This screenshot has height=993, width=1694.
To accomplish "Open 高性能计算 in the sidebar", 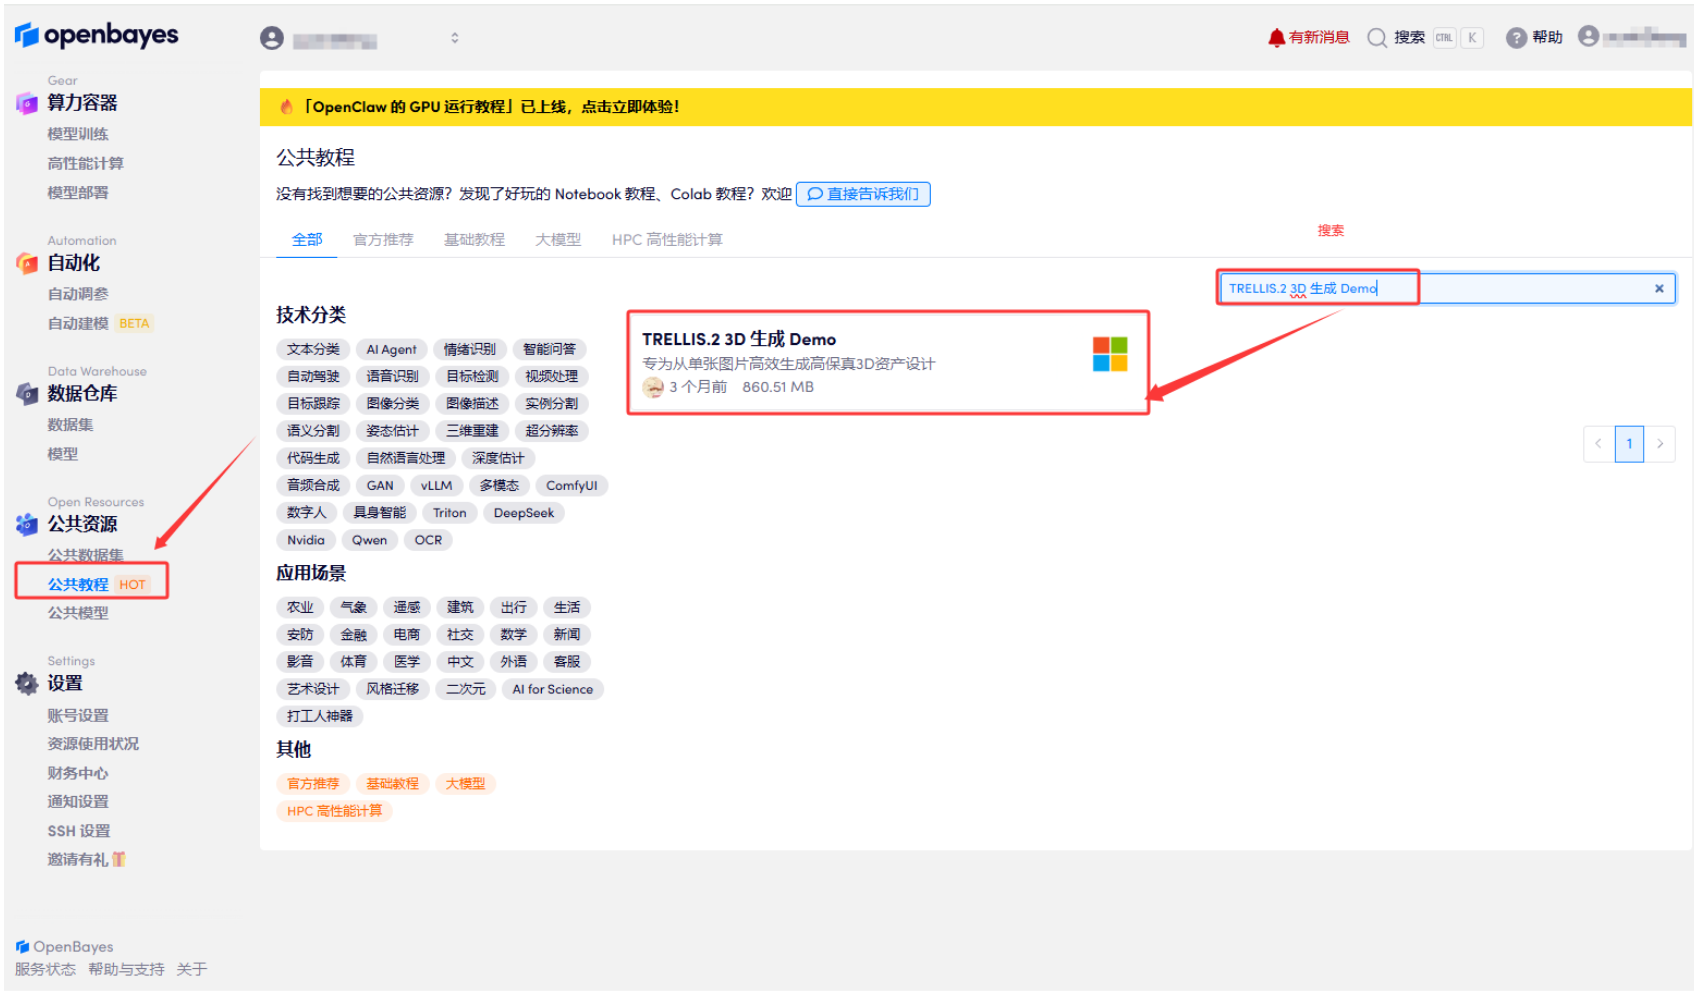I will pos(85,164).
